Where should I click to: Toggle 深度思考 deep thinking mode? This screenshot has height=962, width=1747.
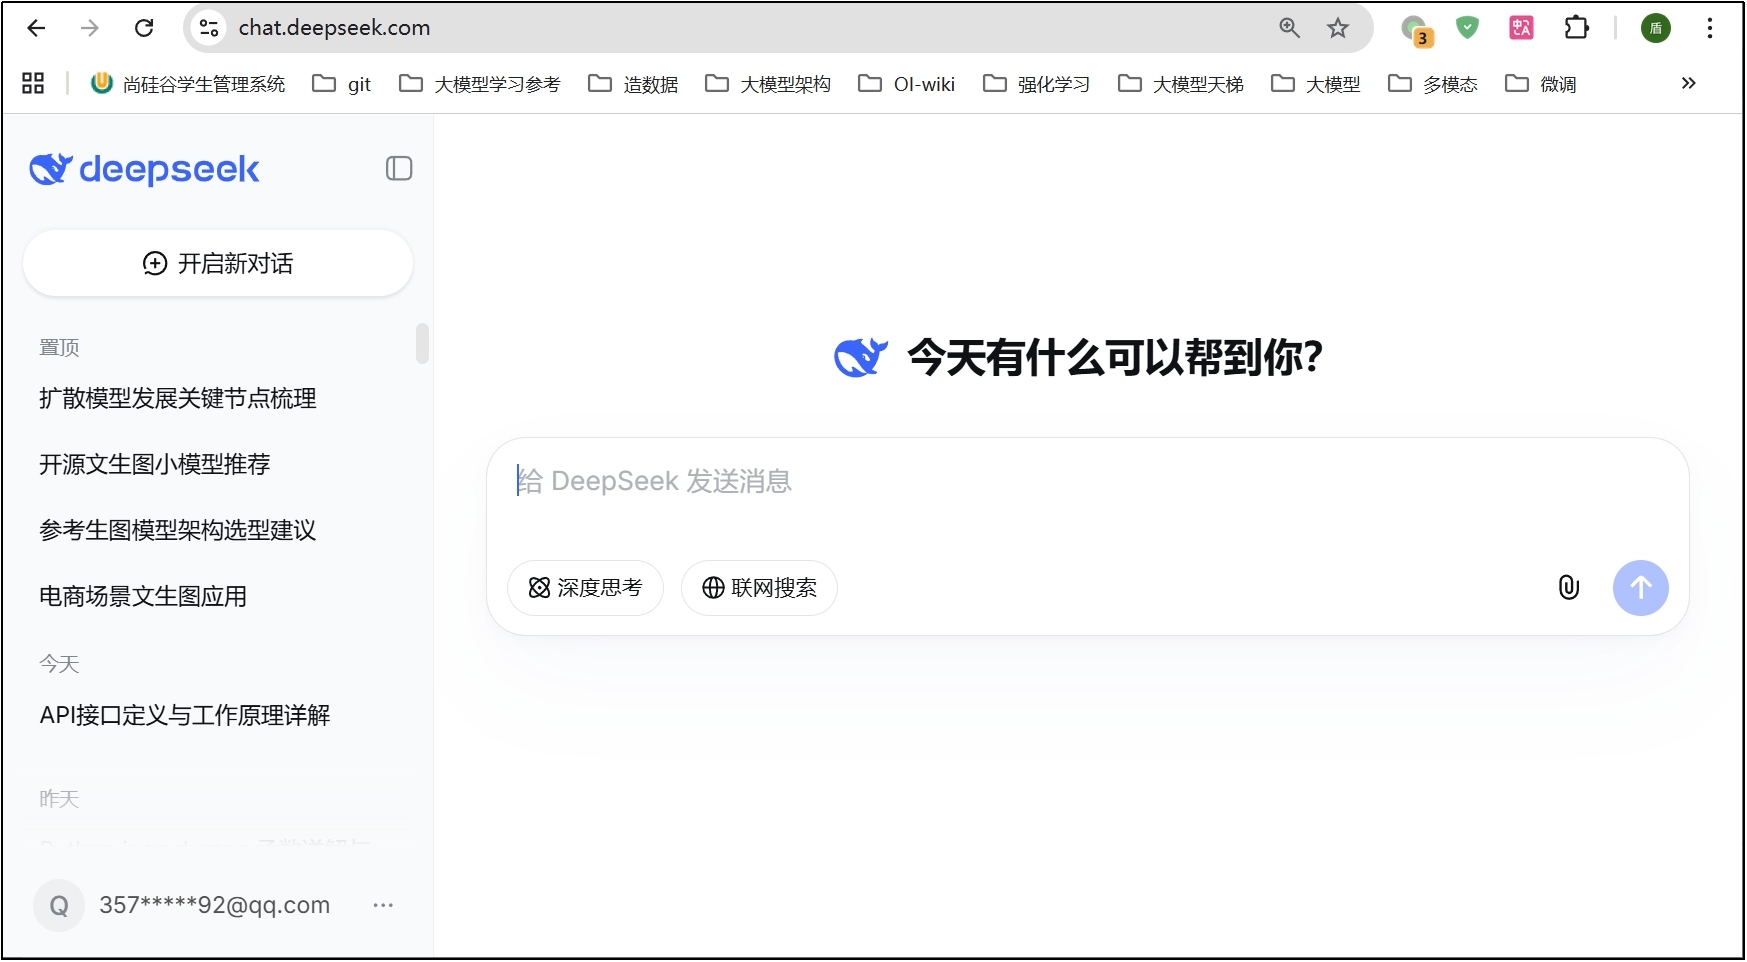pos(585,588)
